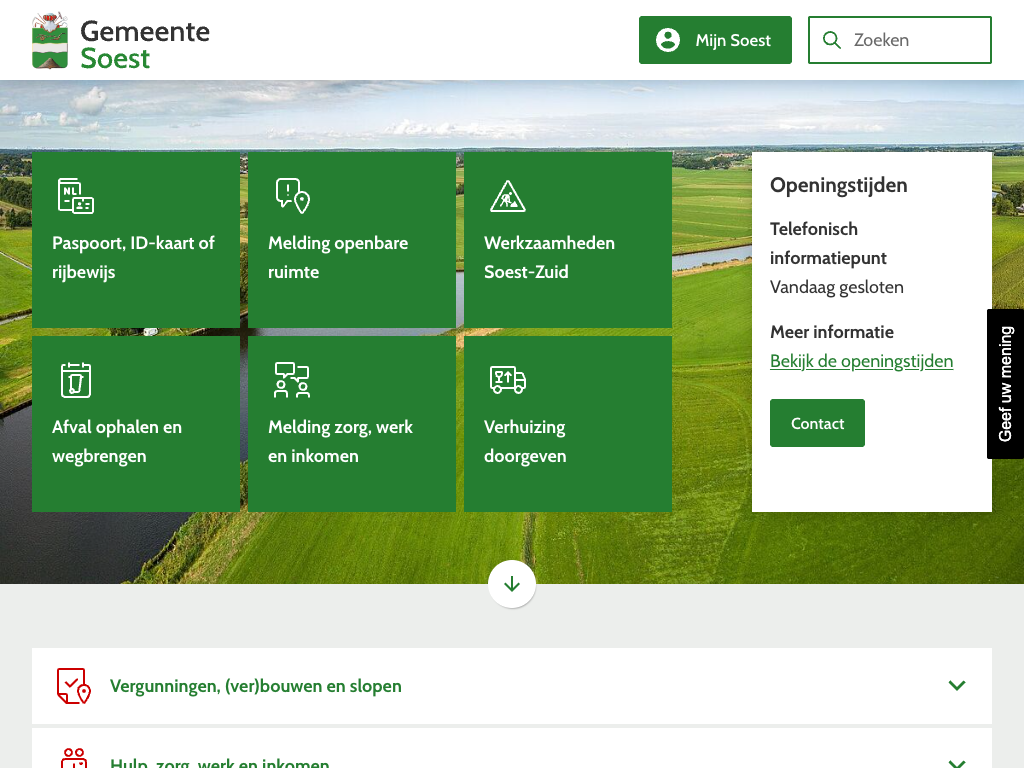The width and height of the screenshot is (1024, 768).
Task: Click the people conversation icon for zorg
Action: tap(292, 380)
